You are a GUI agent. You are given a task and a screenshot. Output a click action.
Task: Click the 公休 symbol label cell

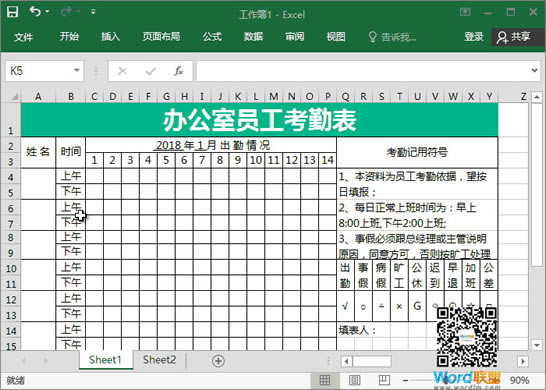(x=417, y=275)
